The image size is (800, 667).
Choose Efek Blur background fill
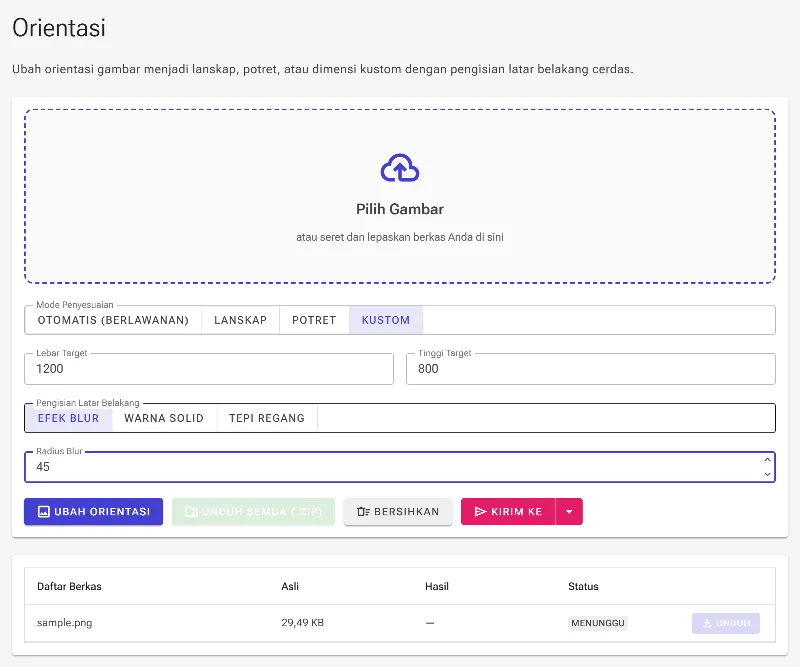68,418
